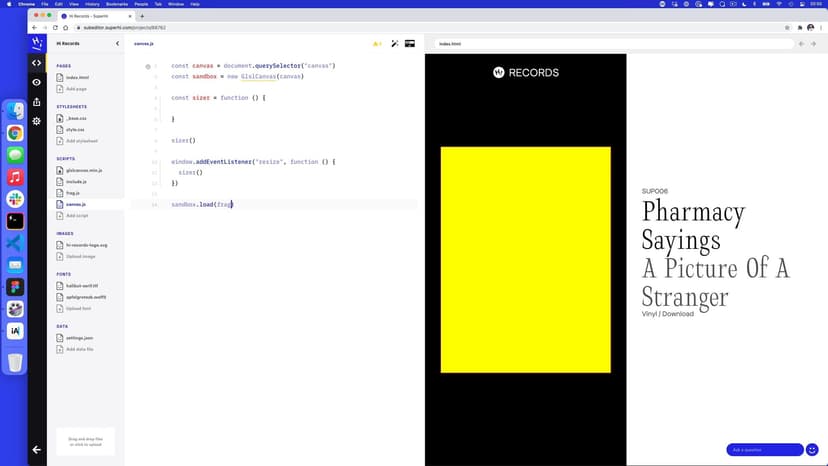Click the share/export icon in sidebar

[x=37, y=101]
